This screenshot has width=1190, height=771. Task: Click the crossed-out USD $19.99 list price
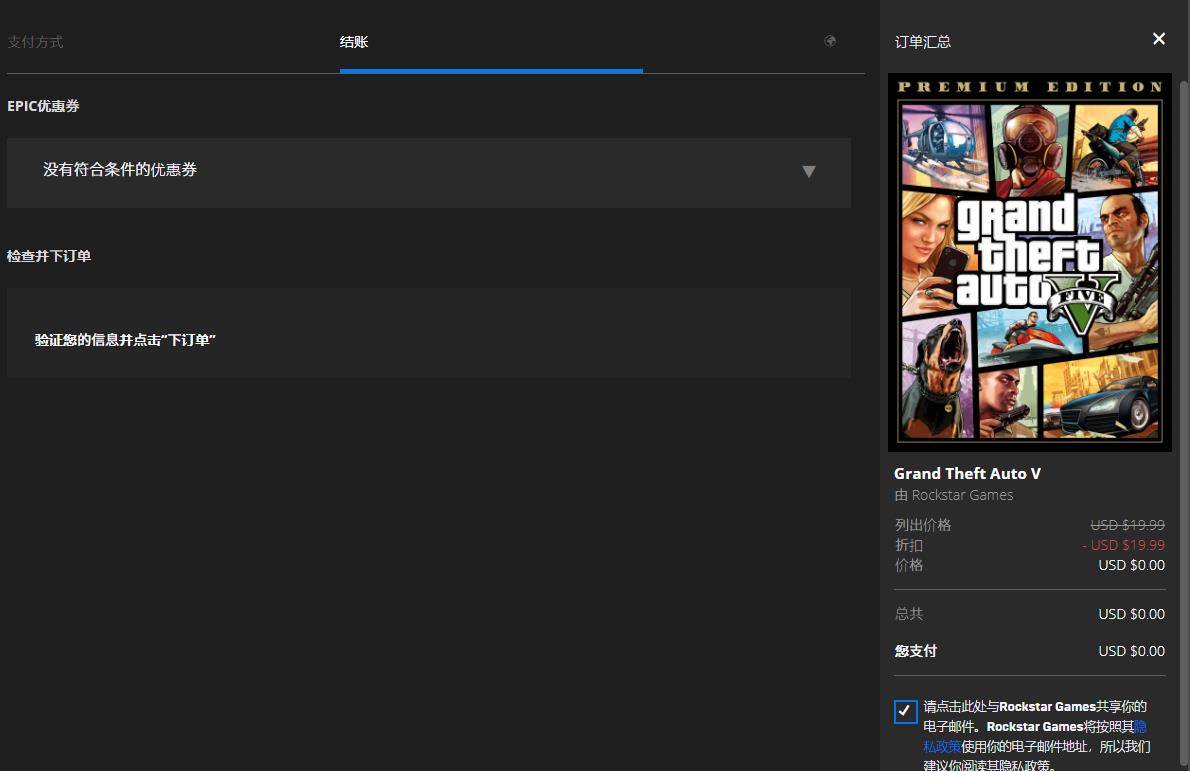pos(1127,525)
